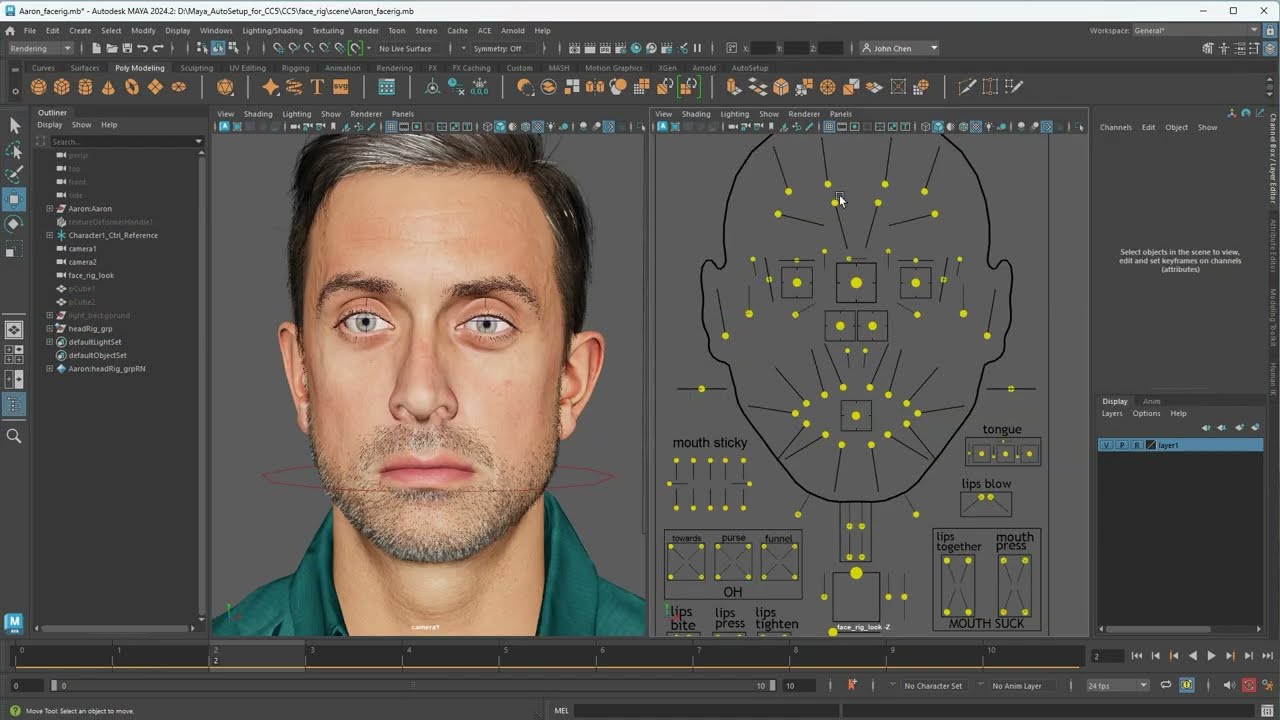Activate the Rotate tool in toolbox
This screenshot has width=1280, height=720.
tap(14, 224)
